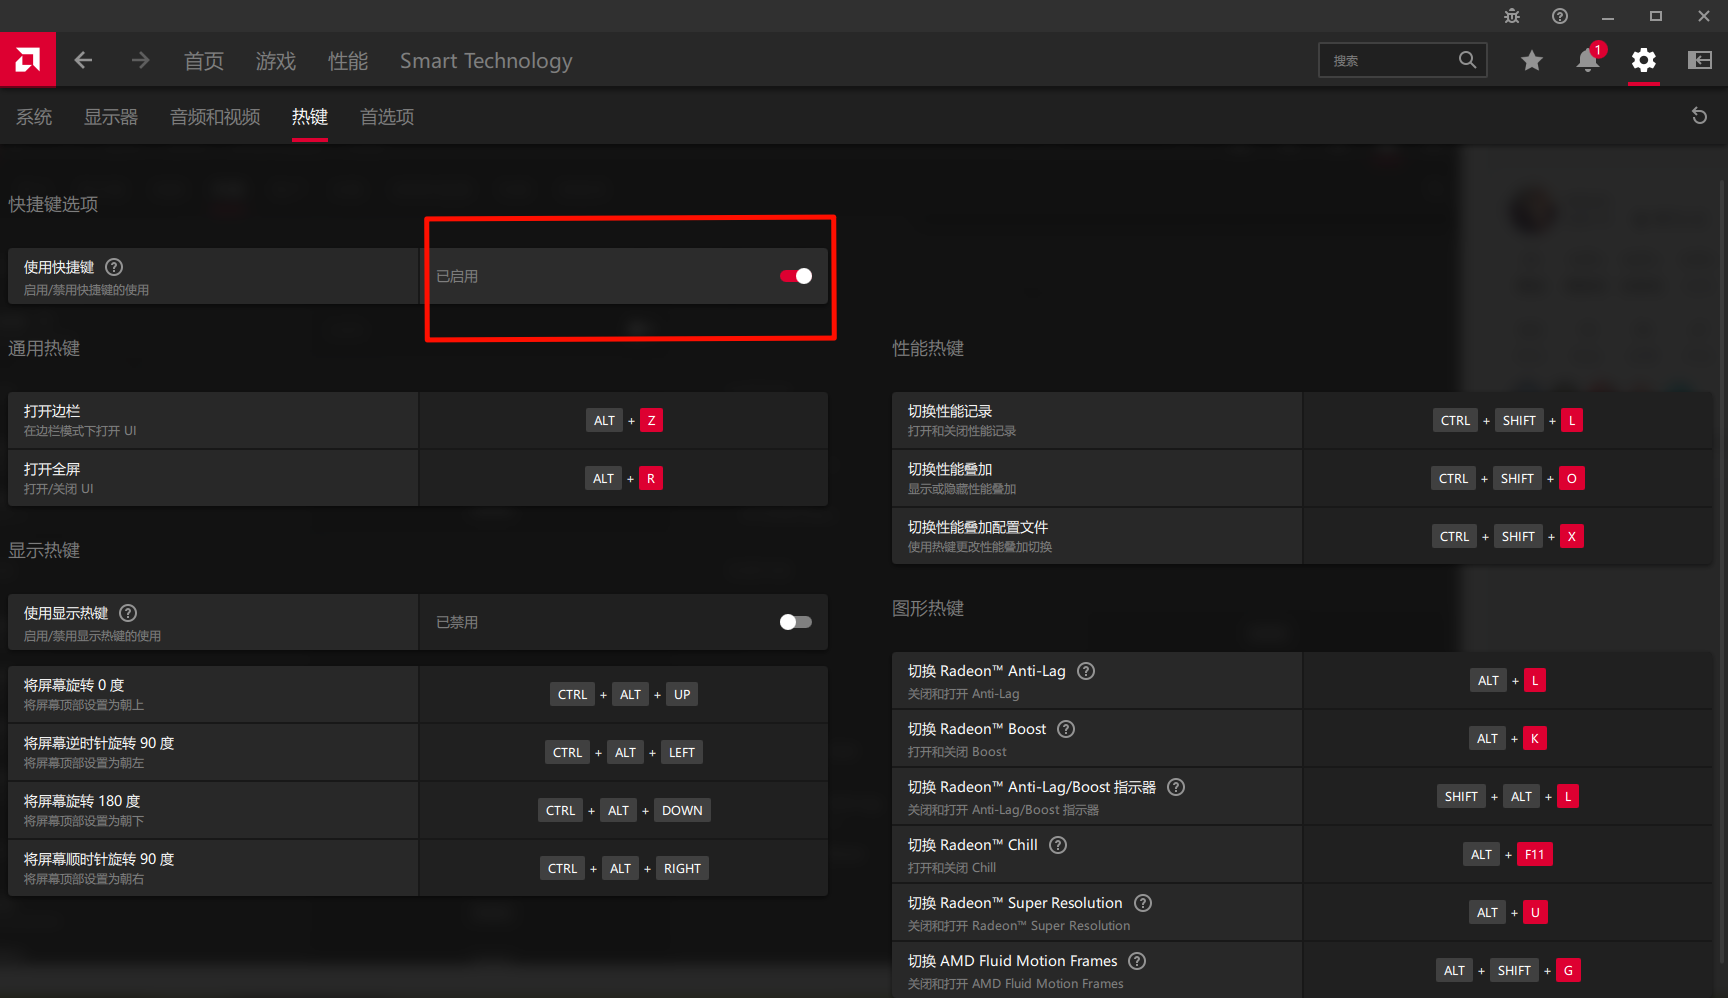This screenshot has width=1728, height=998.
Task: Reset hotkeys with the restore arrow icon
Action: 1698,116
